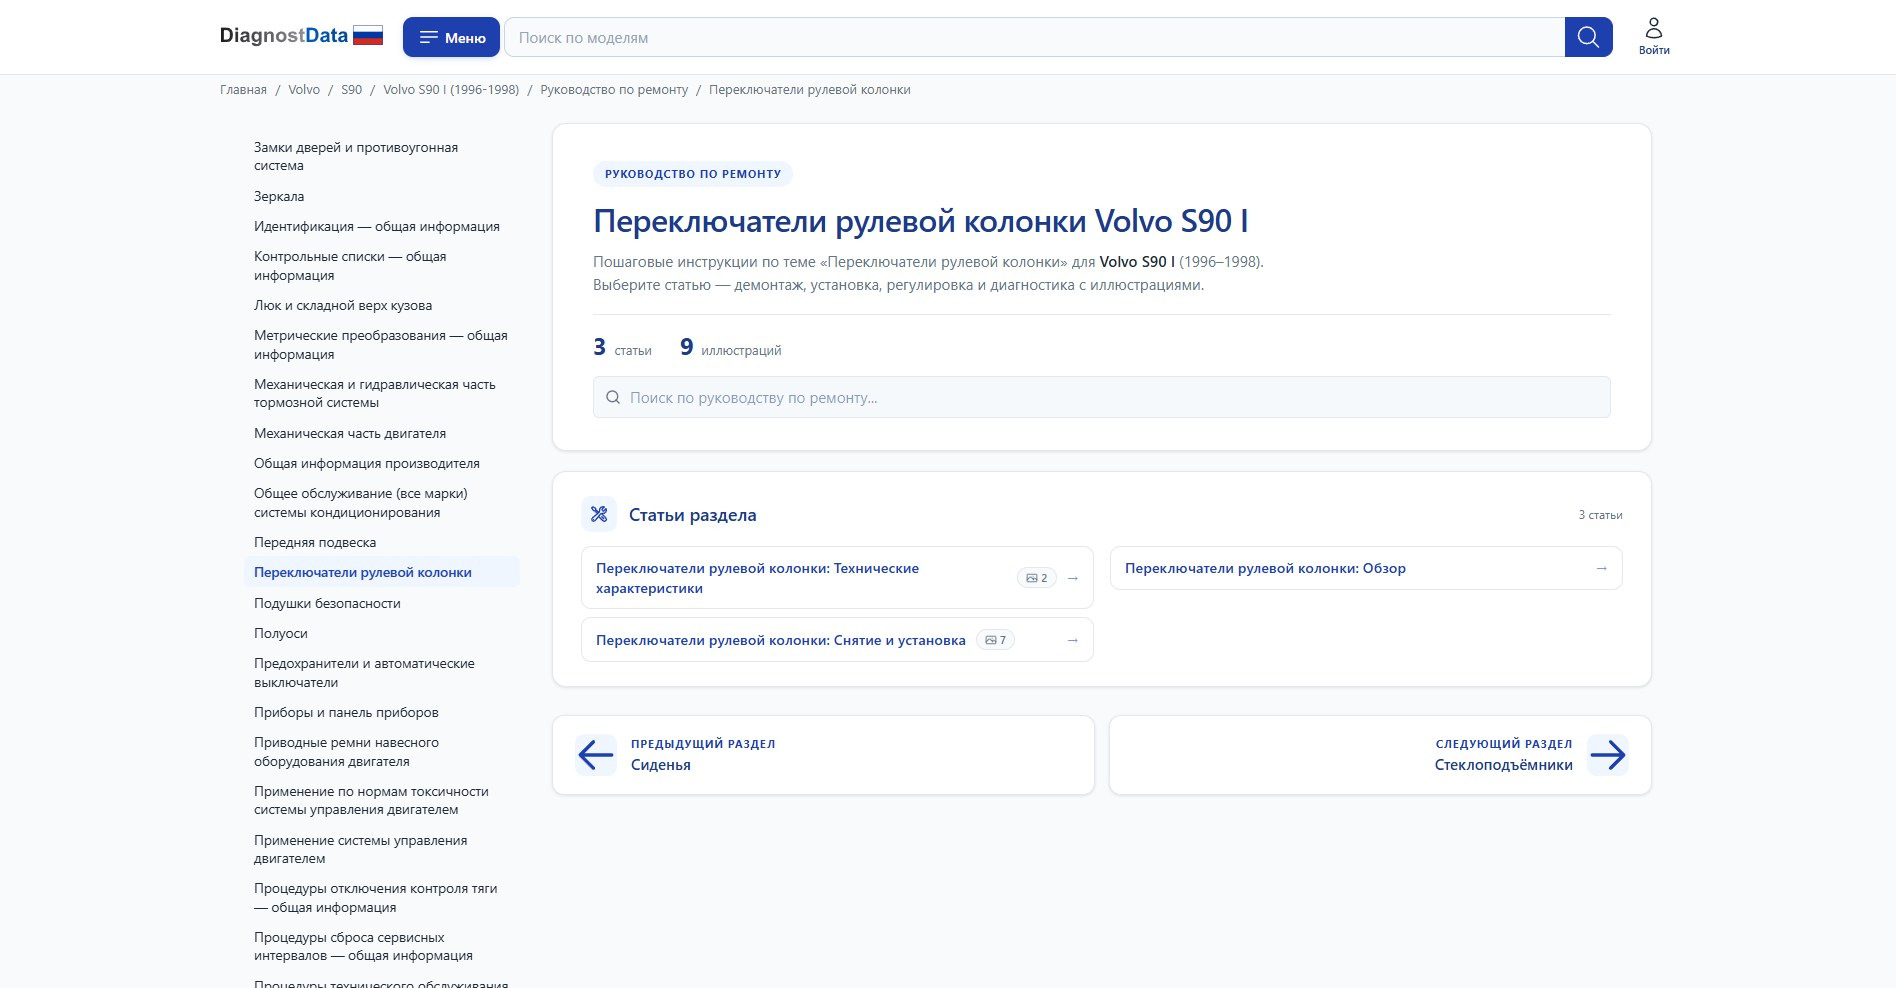
Task: Click arrow on Технические характеристики card
Action: point(1073,578)
